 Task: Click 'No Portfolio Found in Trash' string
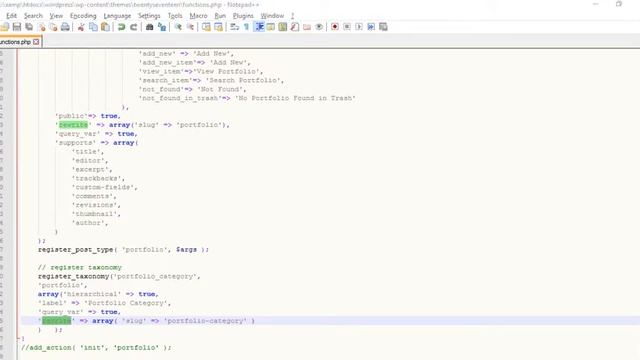tap(295, 98)
